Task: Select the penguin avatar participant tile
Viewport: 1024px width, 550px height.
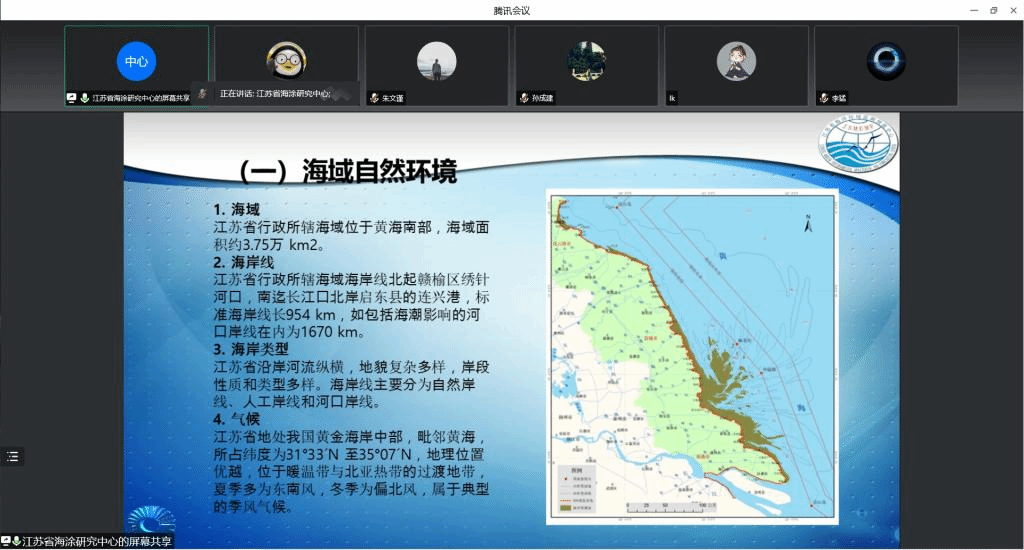Action: click(x=286, y=61)
